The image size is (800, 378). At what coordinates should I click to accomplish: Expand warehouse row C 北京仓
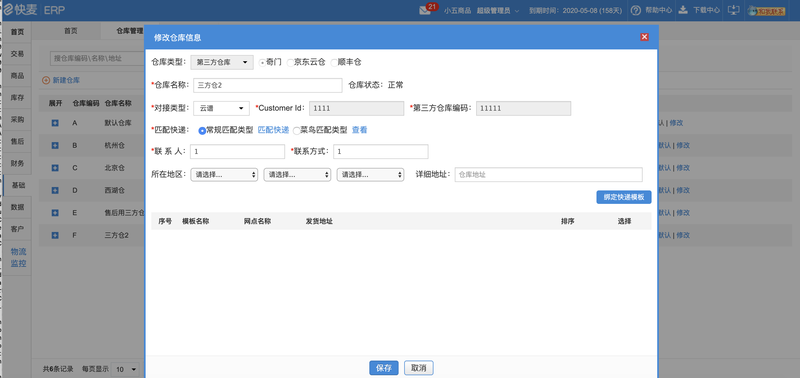55,168
